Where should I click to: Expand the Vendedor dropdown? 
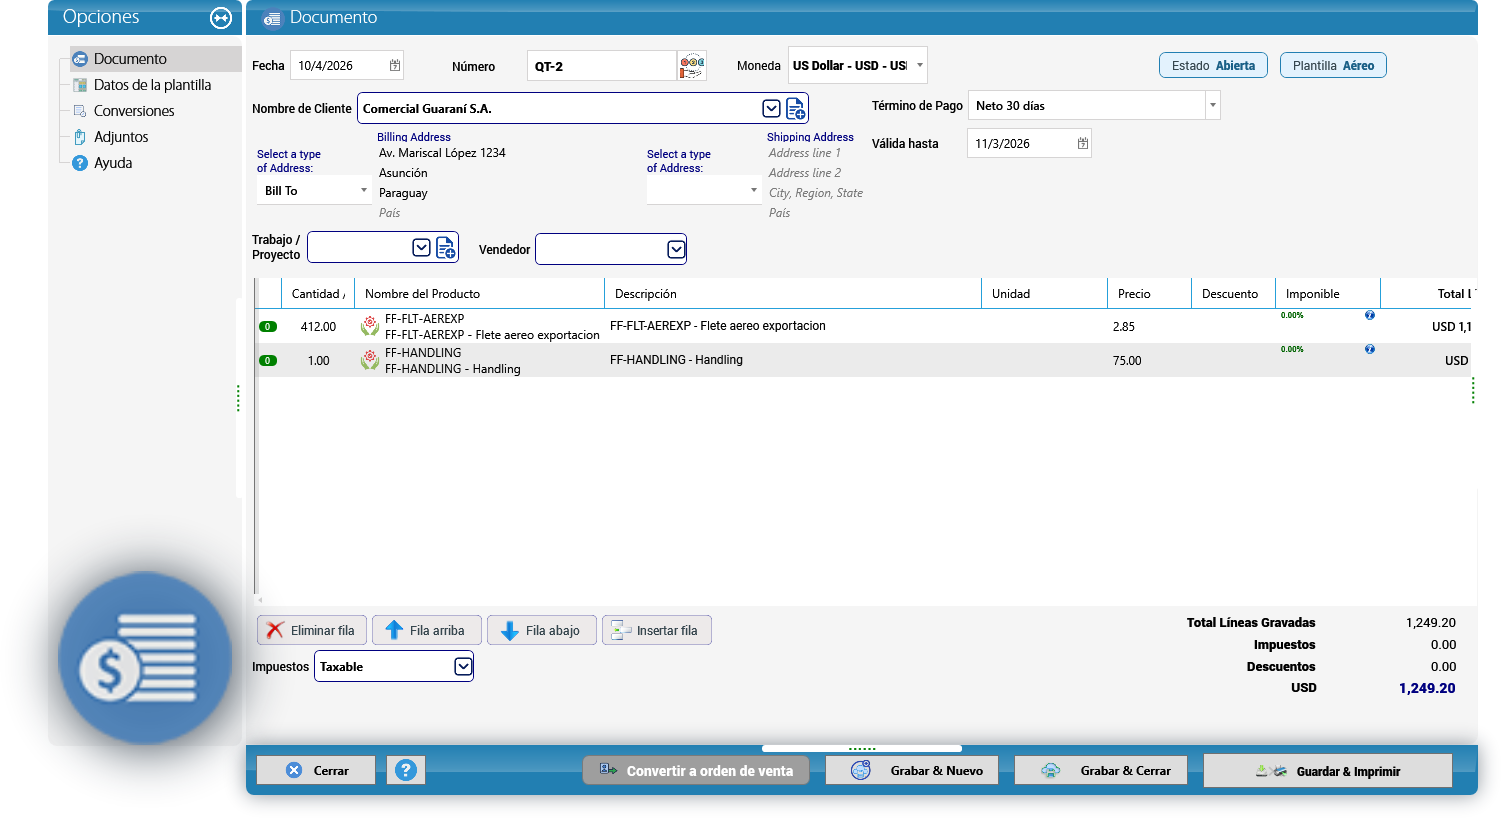coord(676,249)
